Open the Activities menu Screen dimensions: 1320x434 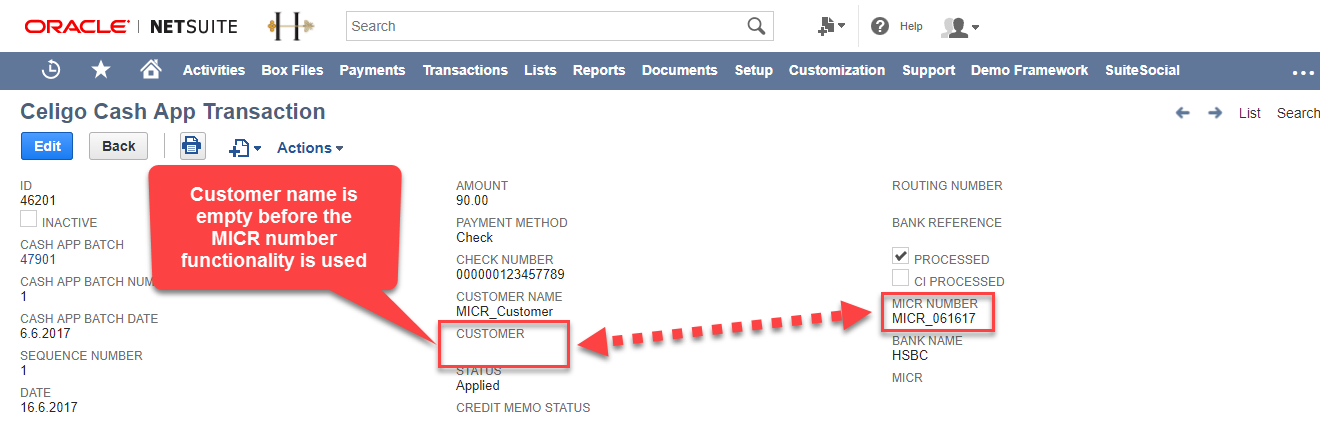pos(214,70)
